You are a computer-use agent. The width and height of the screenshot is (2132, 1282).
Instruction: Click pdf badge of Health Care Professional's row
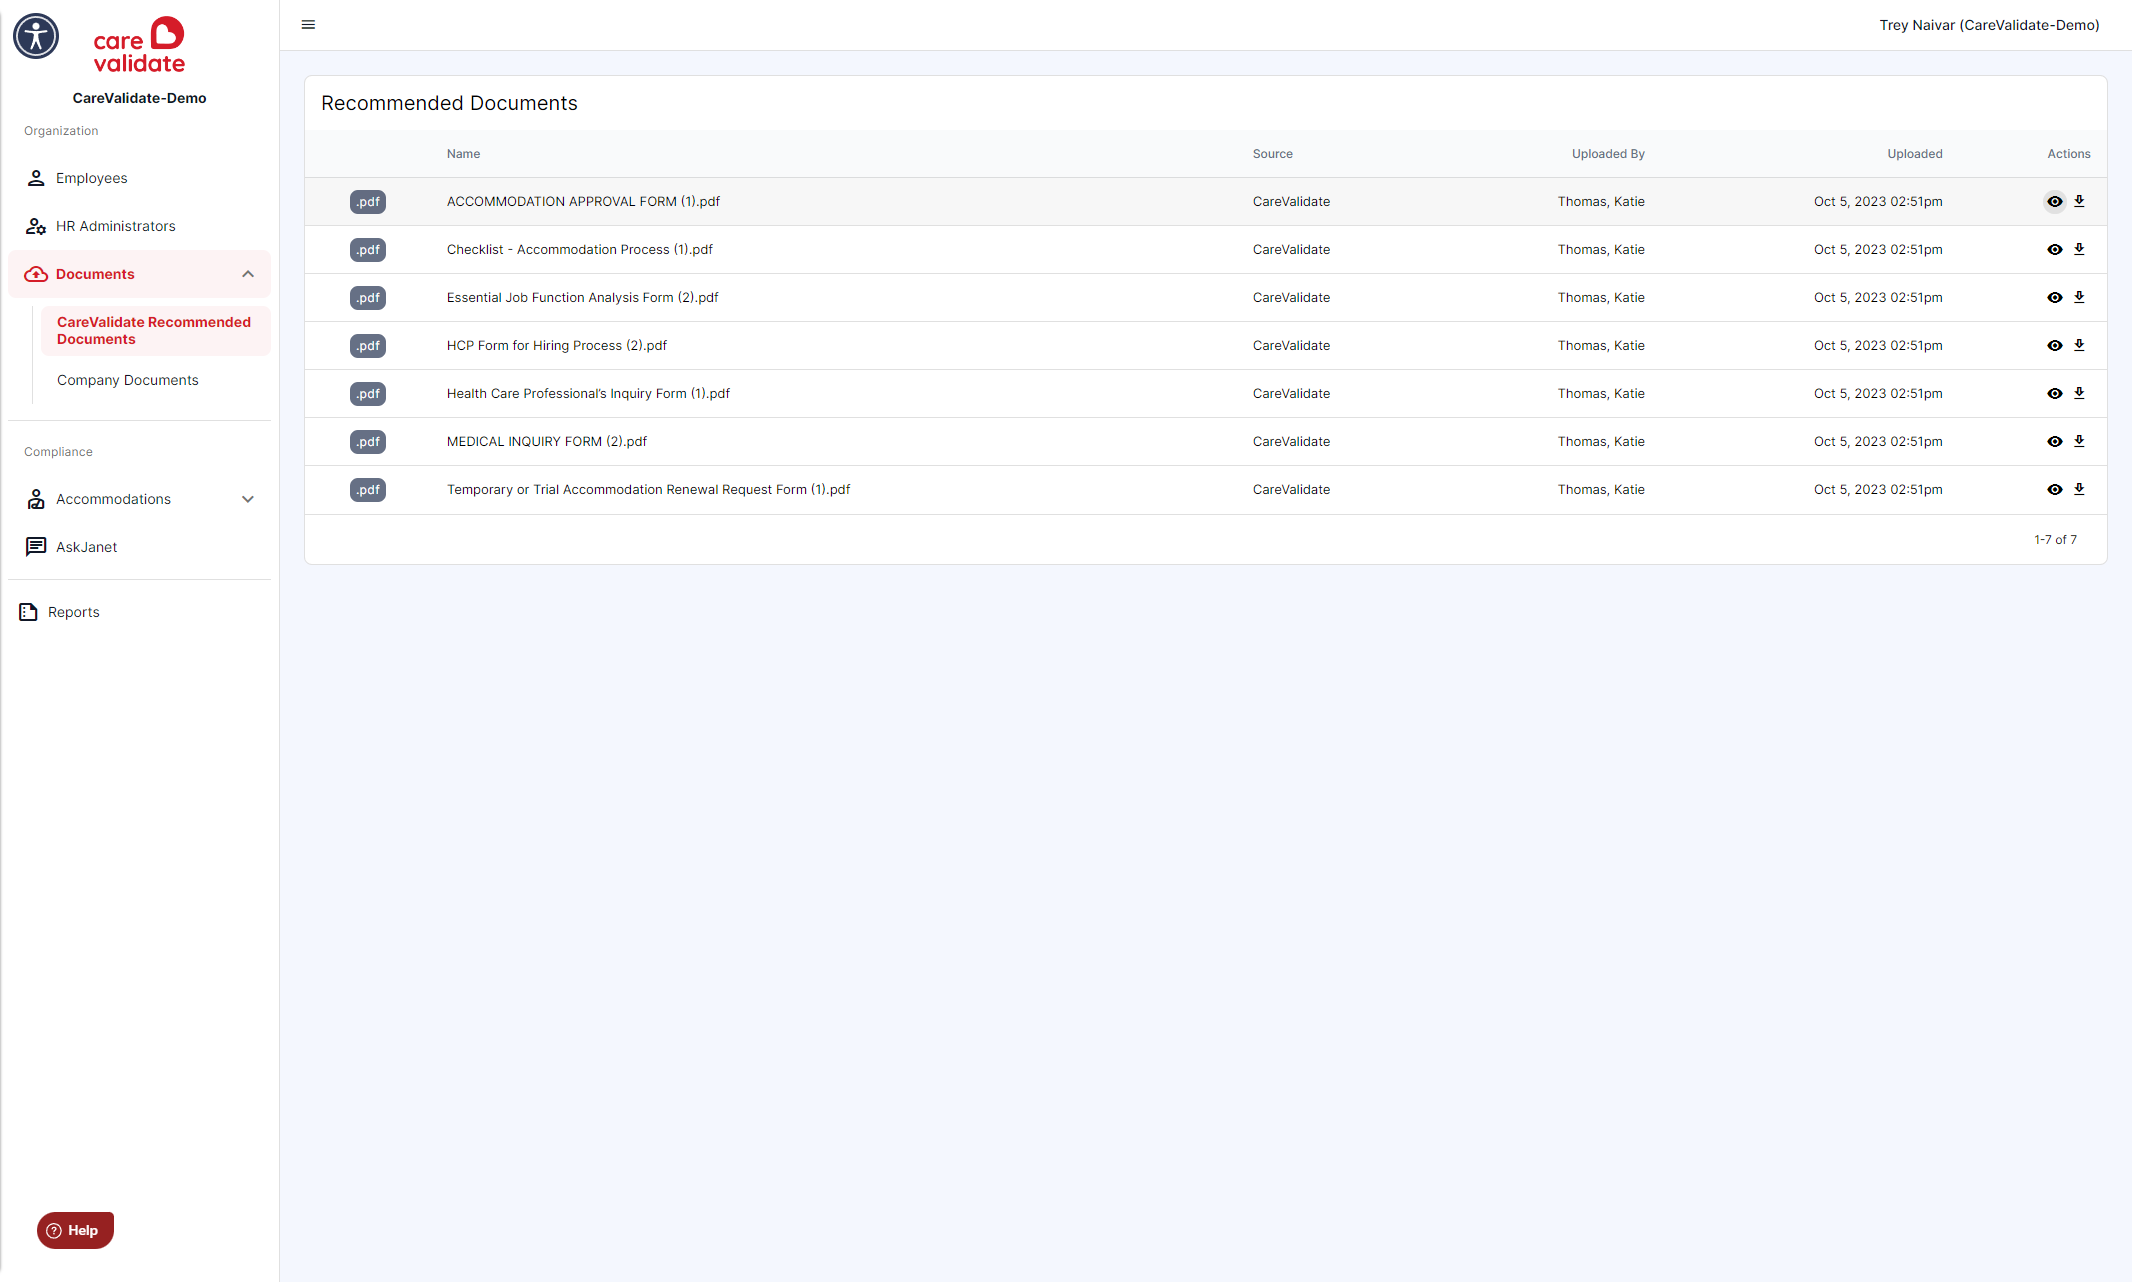click(x=368, y=394)
